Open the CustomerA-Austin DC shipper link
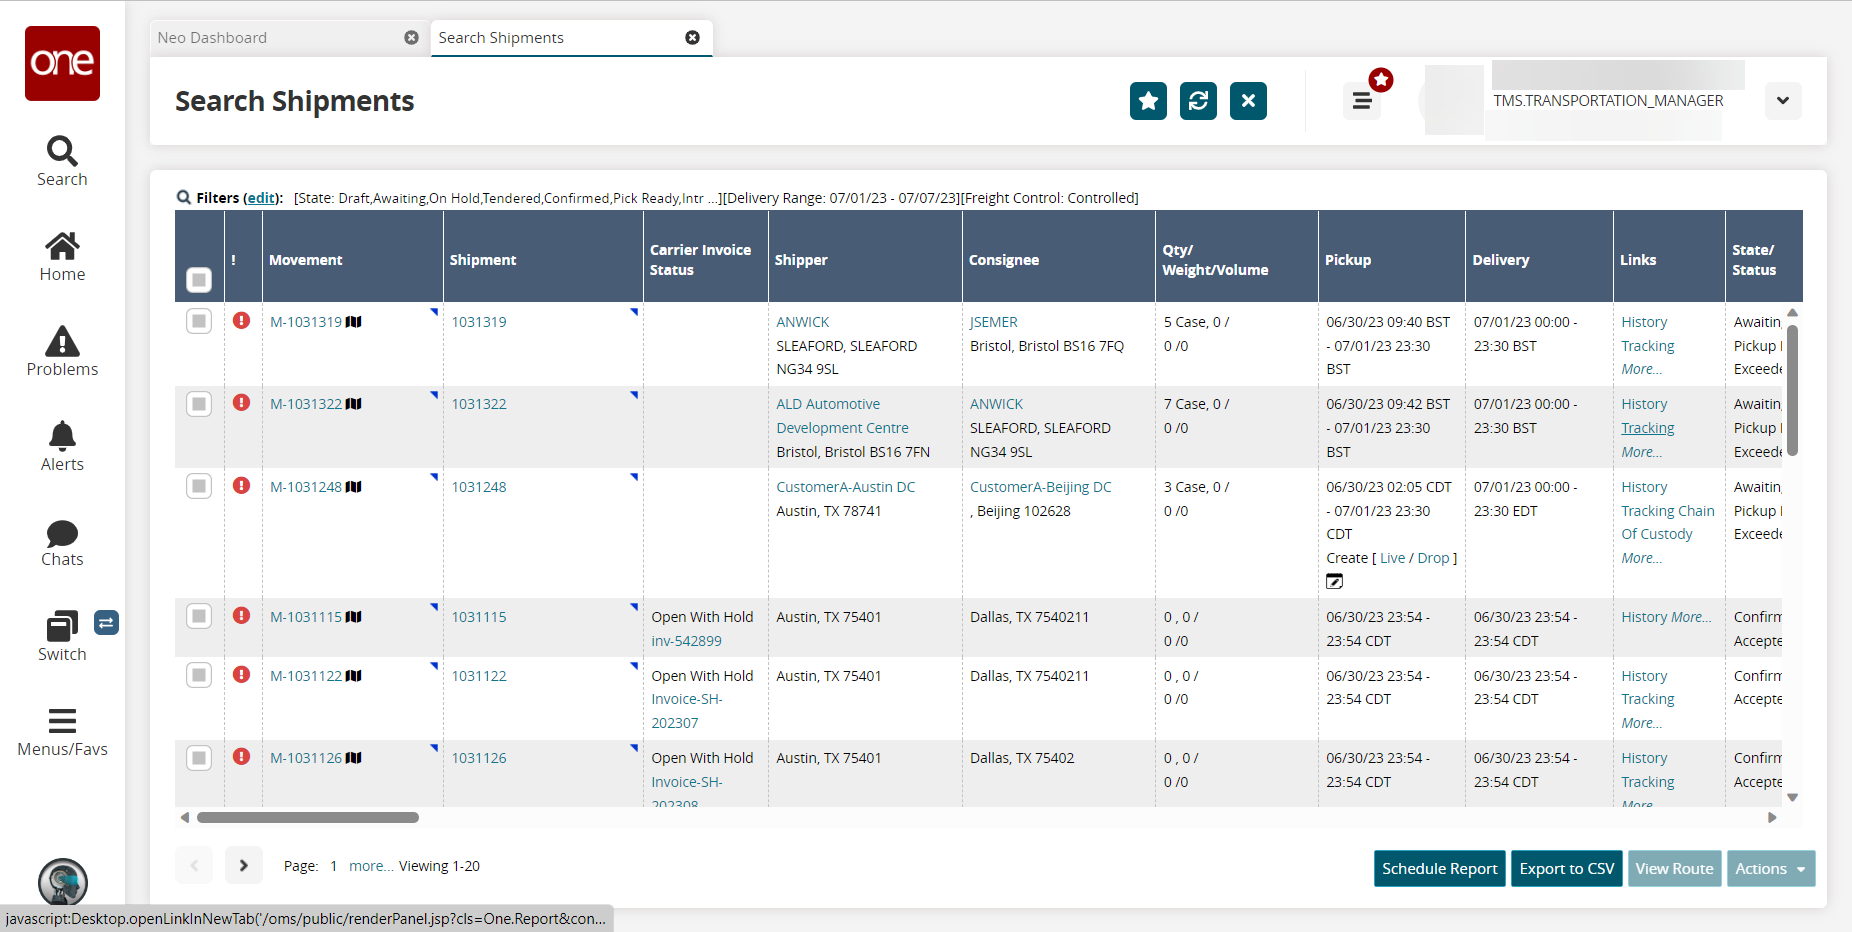Screen dimensions: 1852x932 click(846, 487)
